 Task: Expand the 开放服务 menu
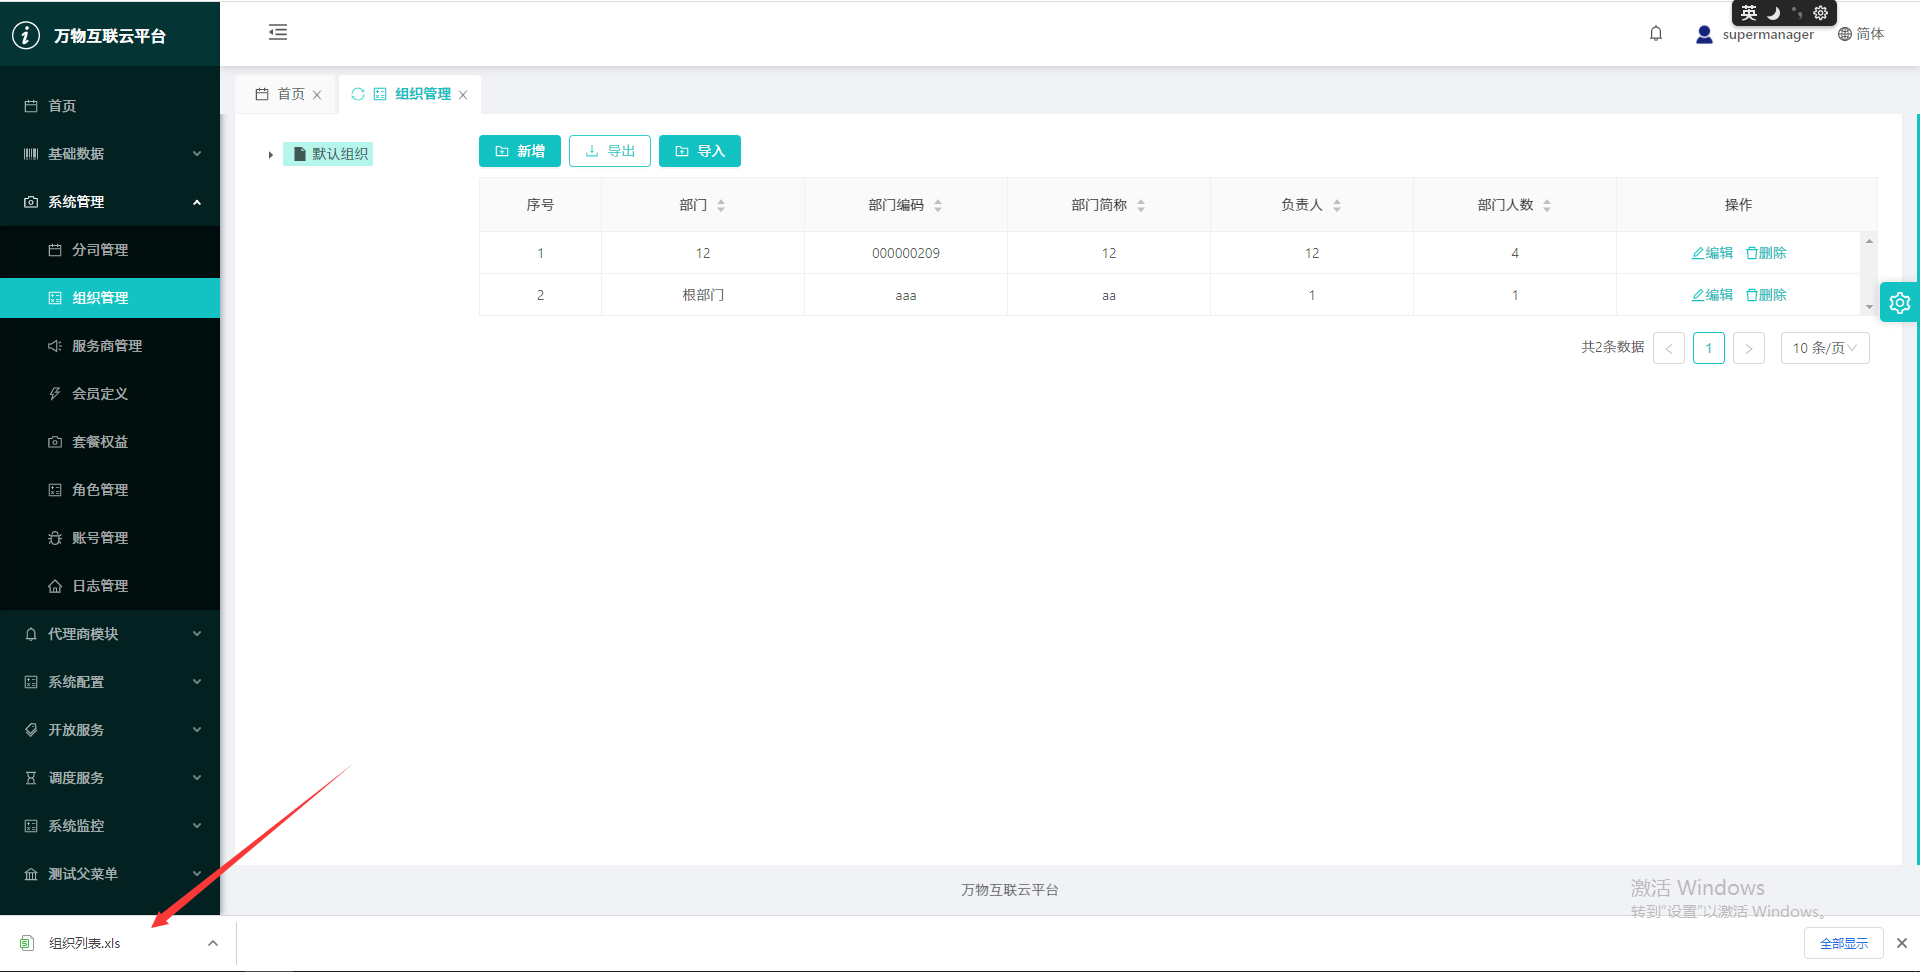(110, 730)
